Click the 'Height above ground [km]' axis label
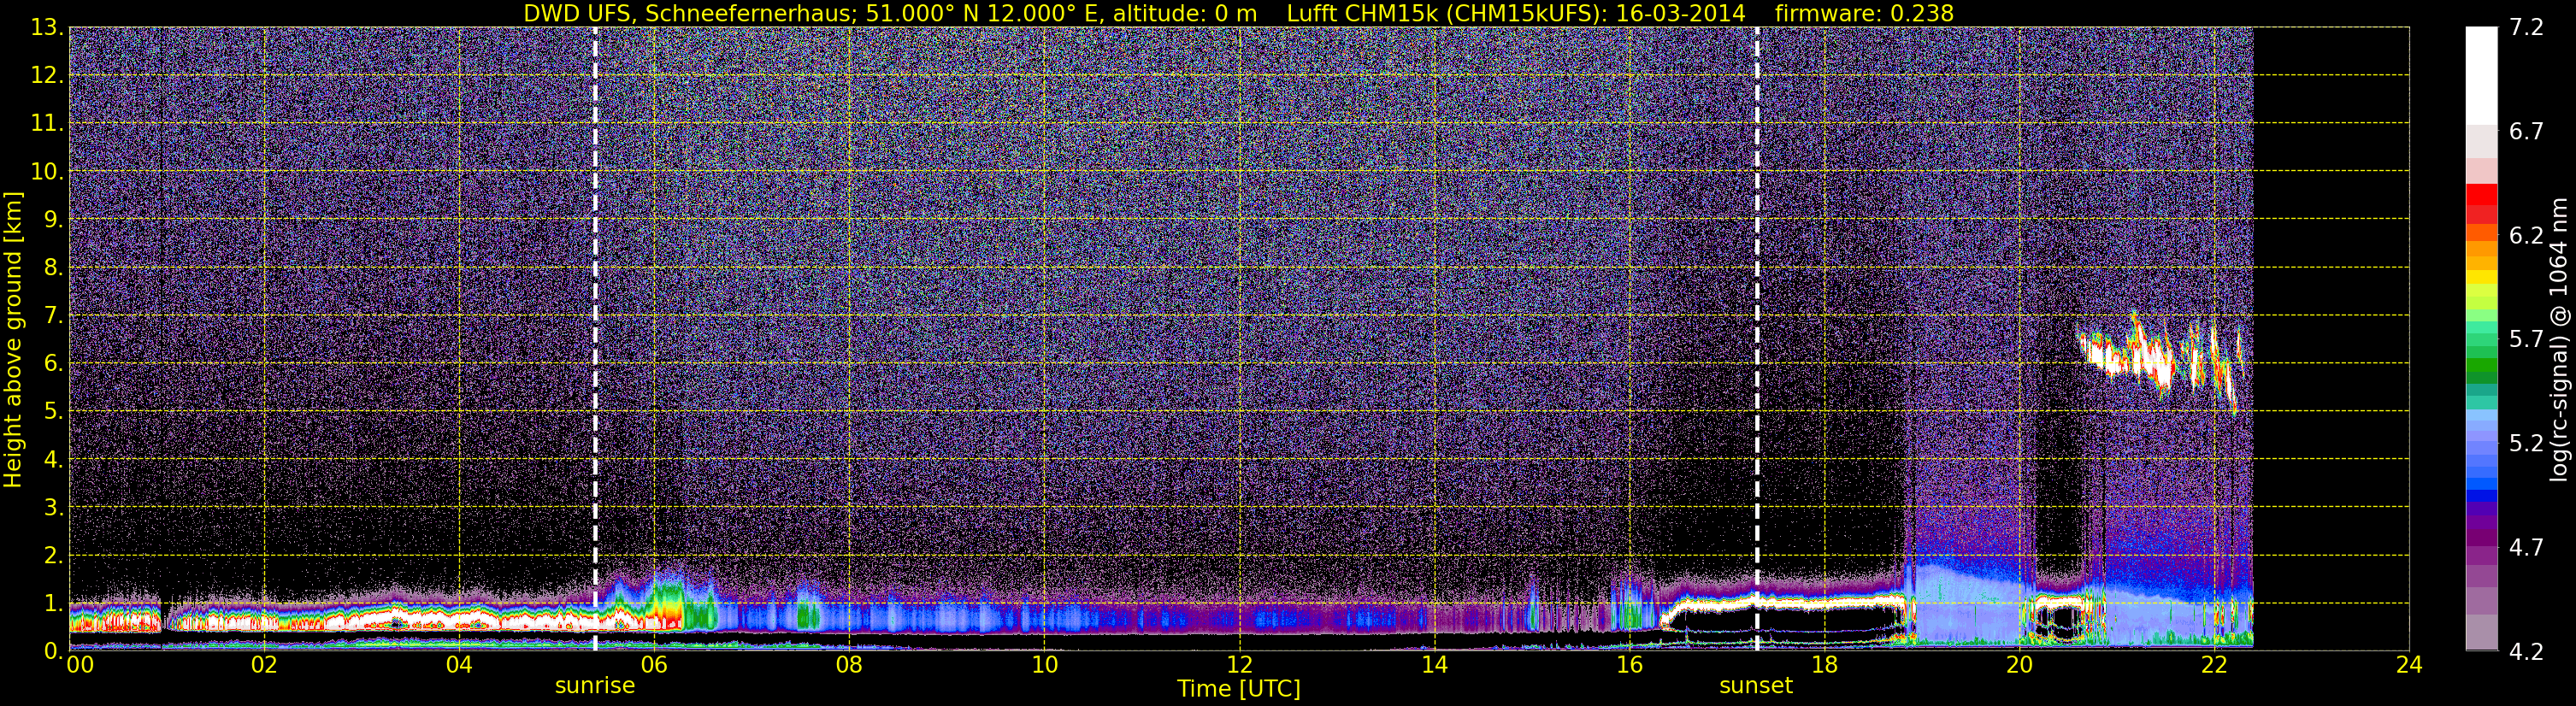Viewport: 2576px width, 706px height. pos(13,338)
